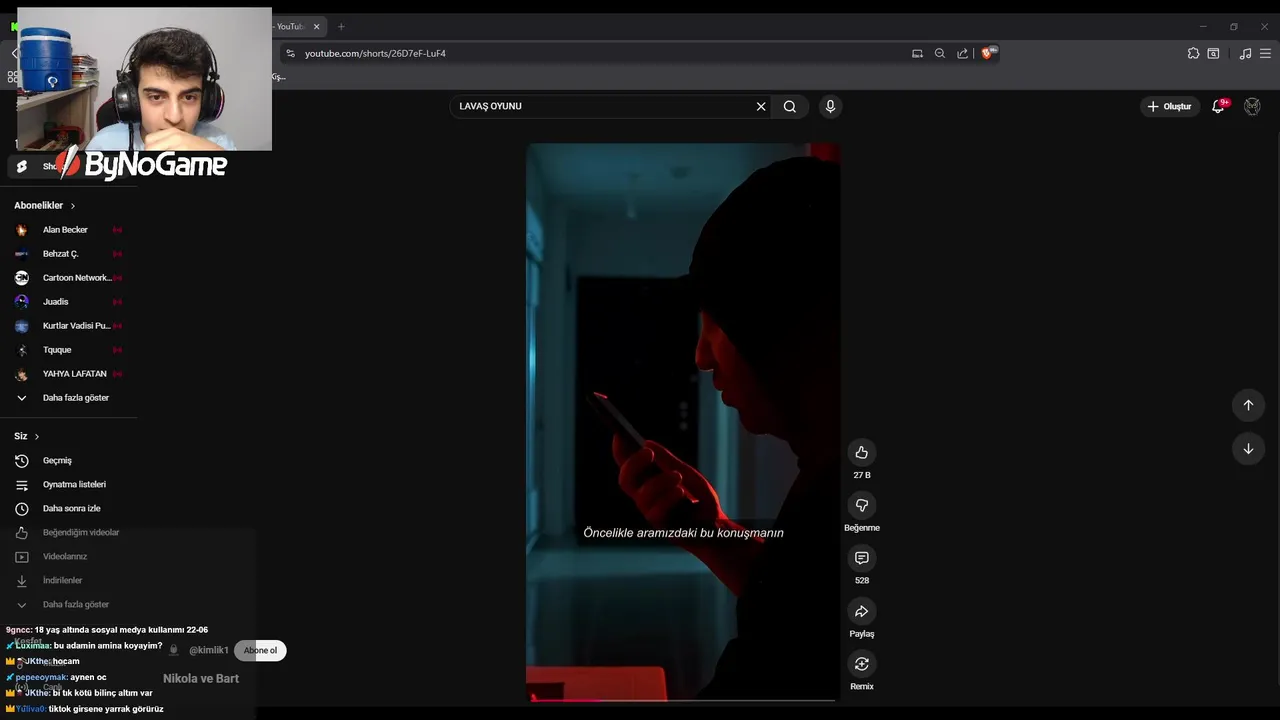Open İndirilenler
The width and height of the screenshot is (1280, 720).
pyautogui.click(x=62, y=581)
